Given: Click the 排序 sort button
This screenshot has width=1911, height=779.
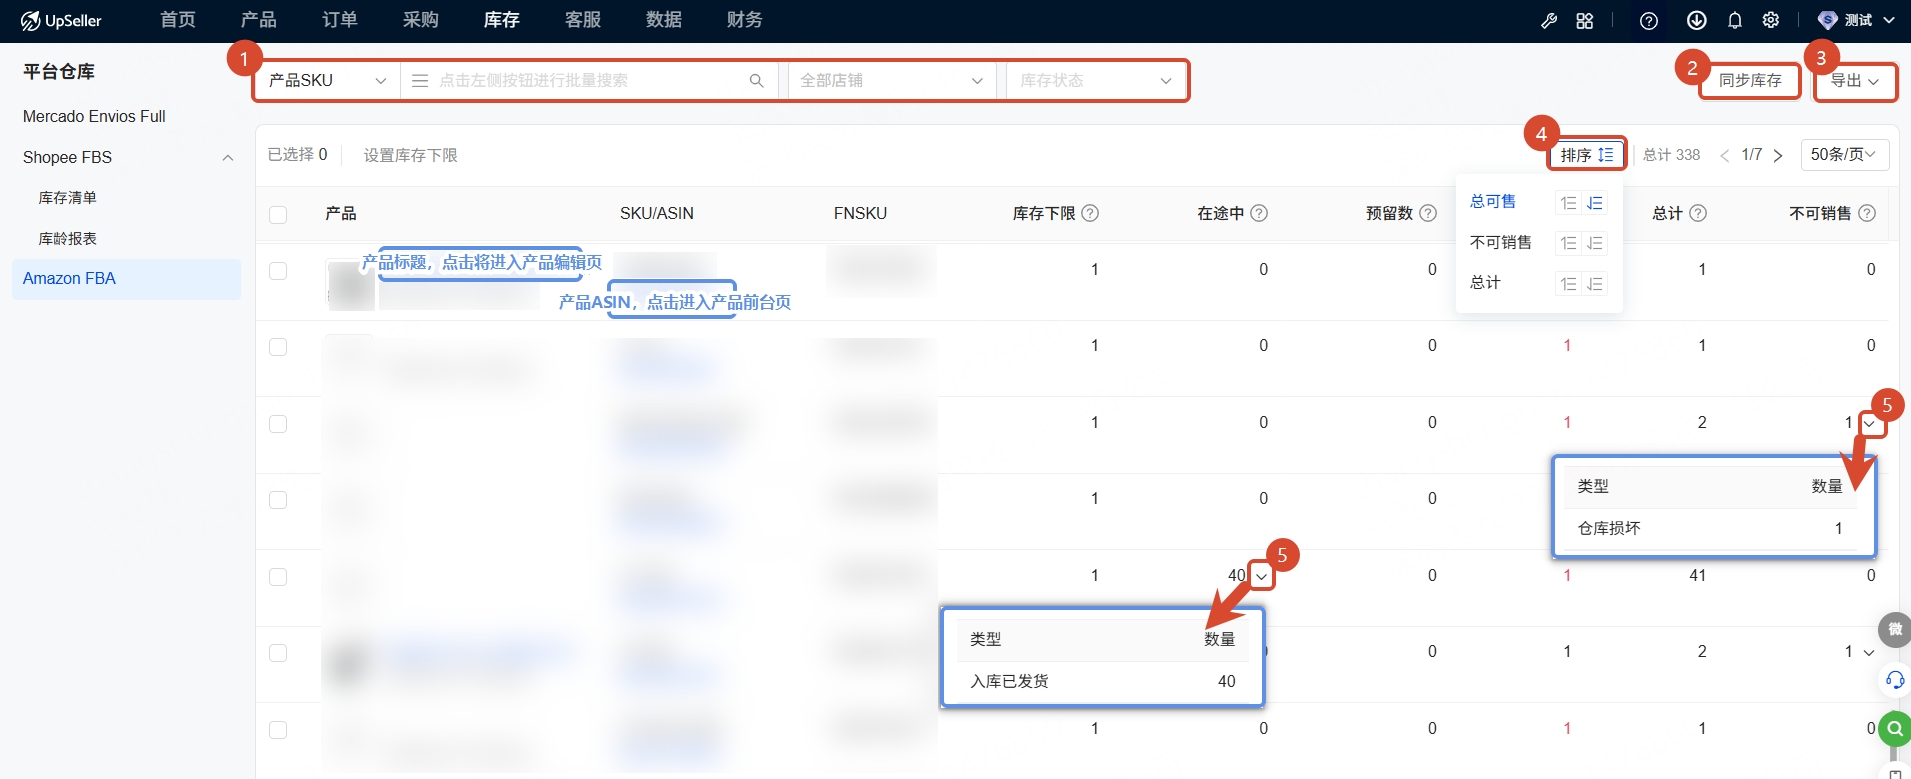Looking at the screenshot, I should click(1587, 155).
